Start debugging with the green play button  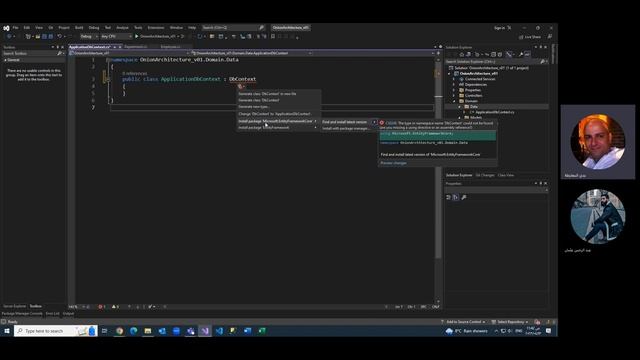pyautogui.click(x=137, y=36)
